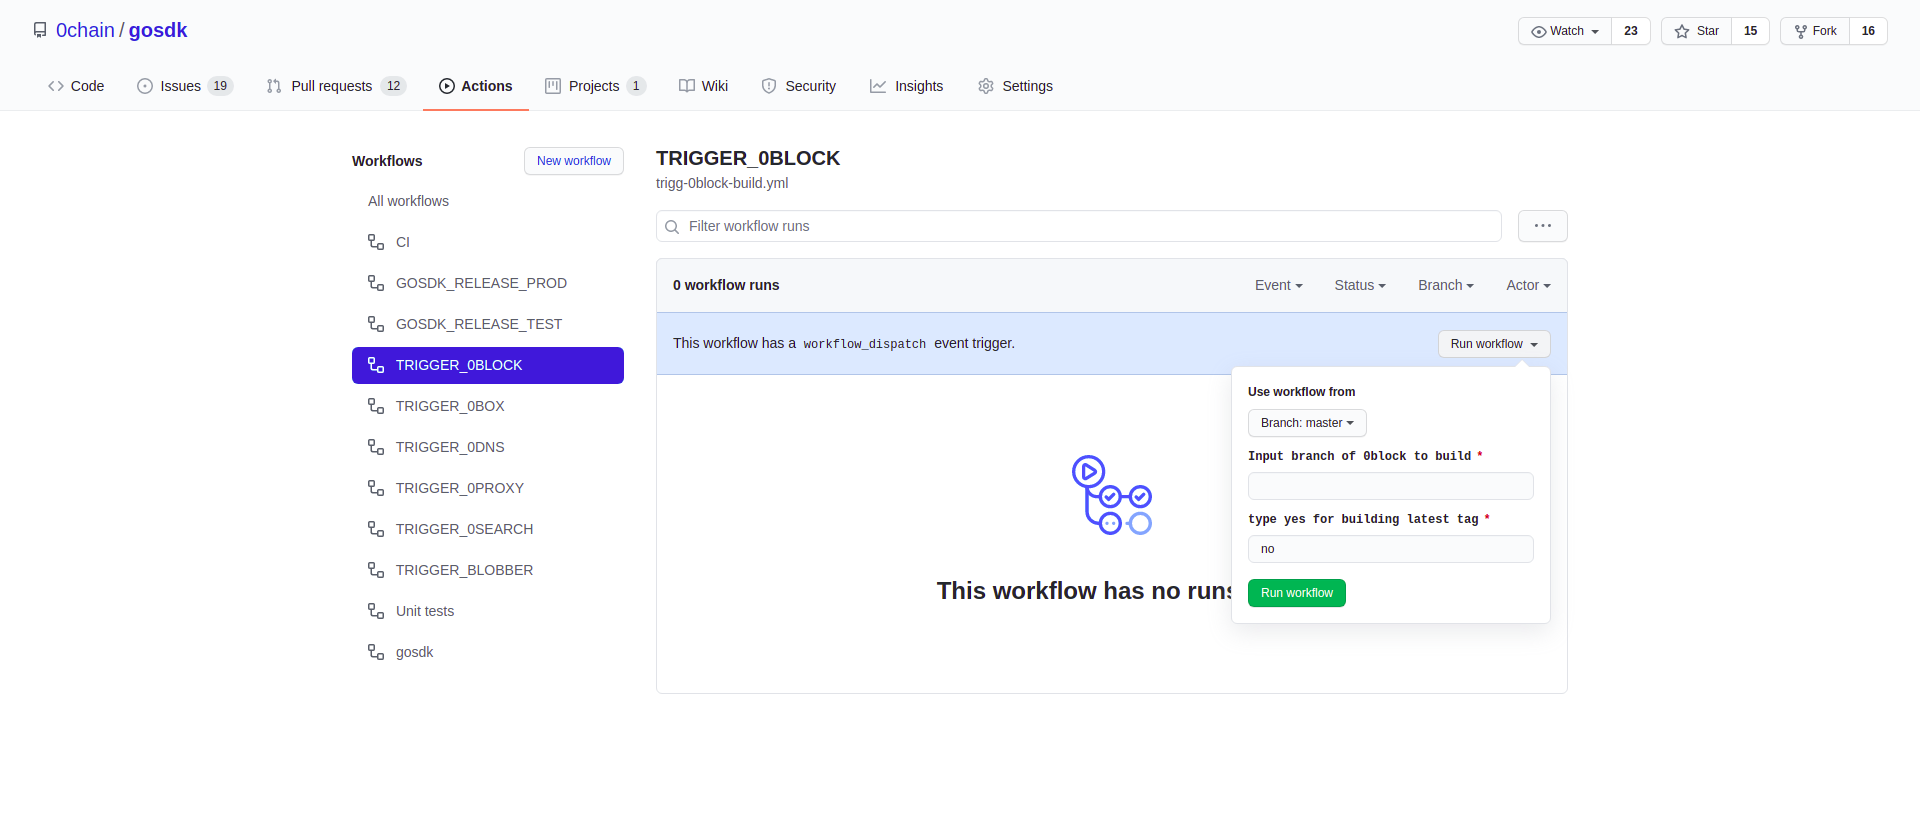Open the Issues tab
Screen dimensions: 1920x835
(185, 86)
